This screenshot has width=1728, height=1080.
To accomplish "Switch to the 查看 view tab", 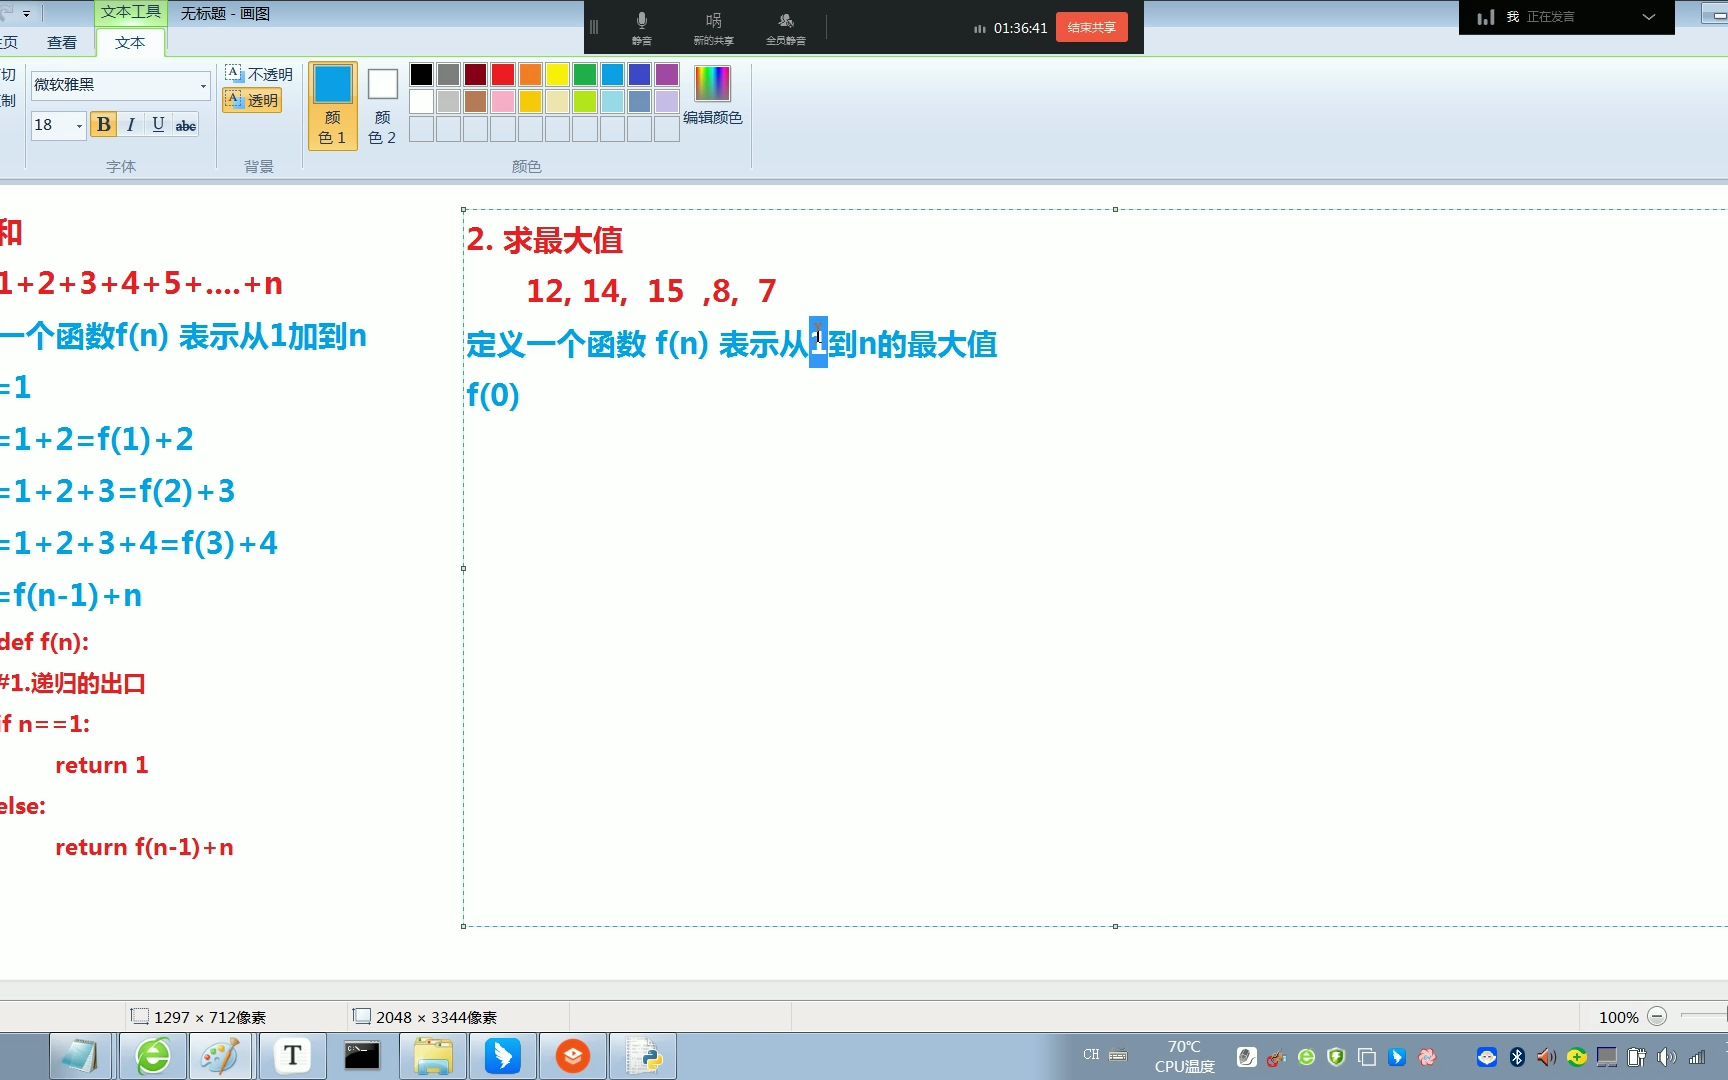I will [x=62, y=42].
